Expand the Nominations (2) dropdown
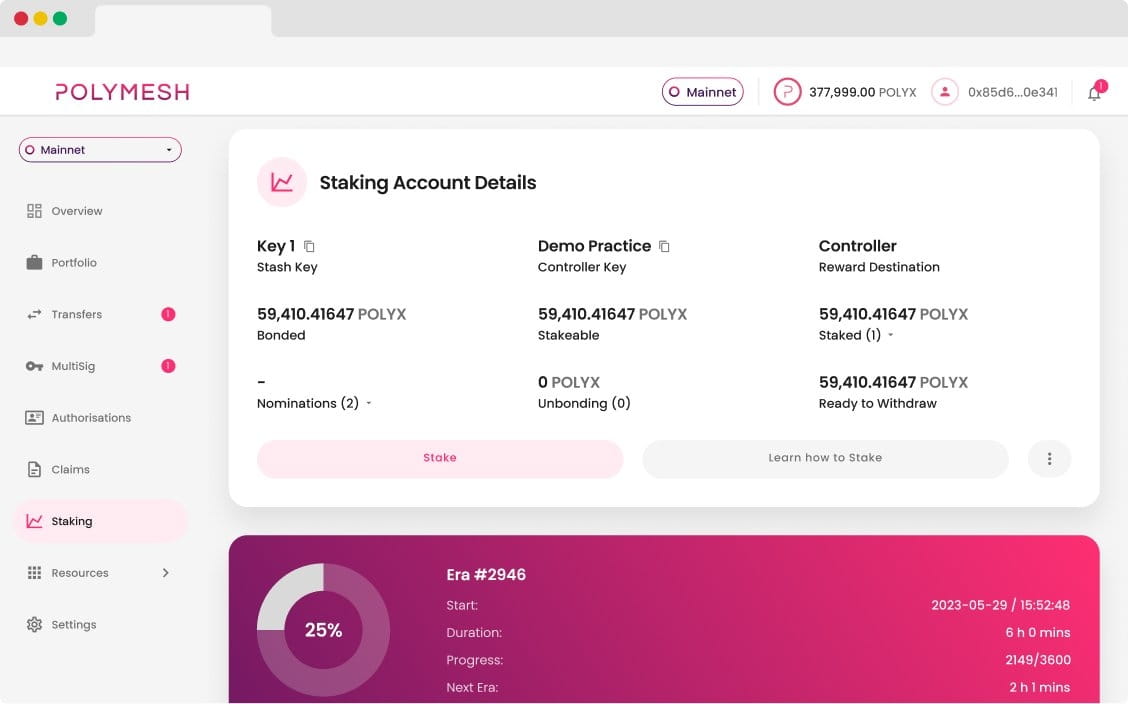Viewport: 1128px width, 704px height. point(367,403)
